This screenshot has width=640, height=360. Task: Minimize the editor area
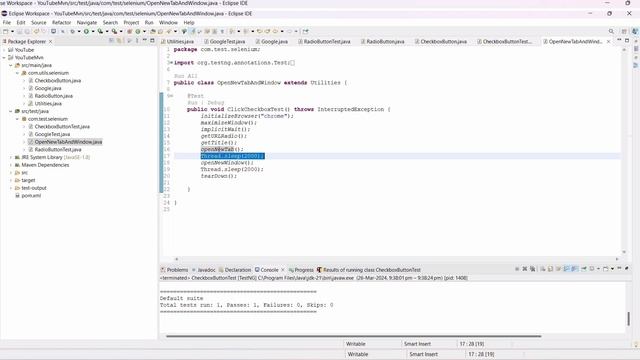[x=619, y=40]
